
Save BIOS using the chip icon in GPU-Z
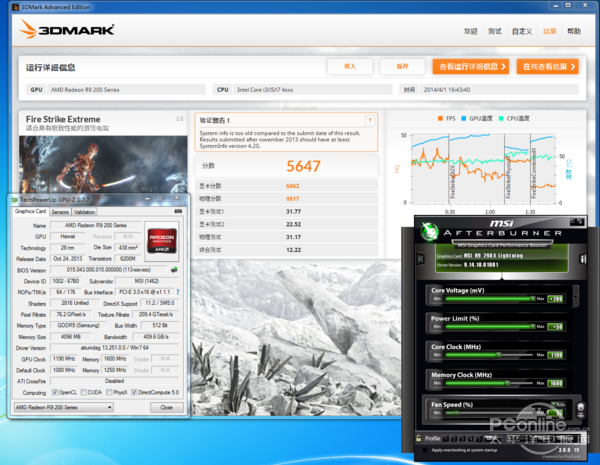pyautogui.click(x=174, y=270)
